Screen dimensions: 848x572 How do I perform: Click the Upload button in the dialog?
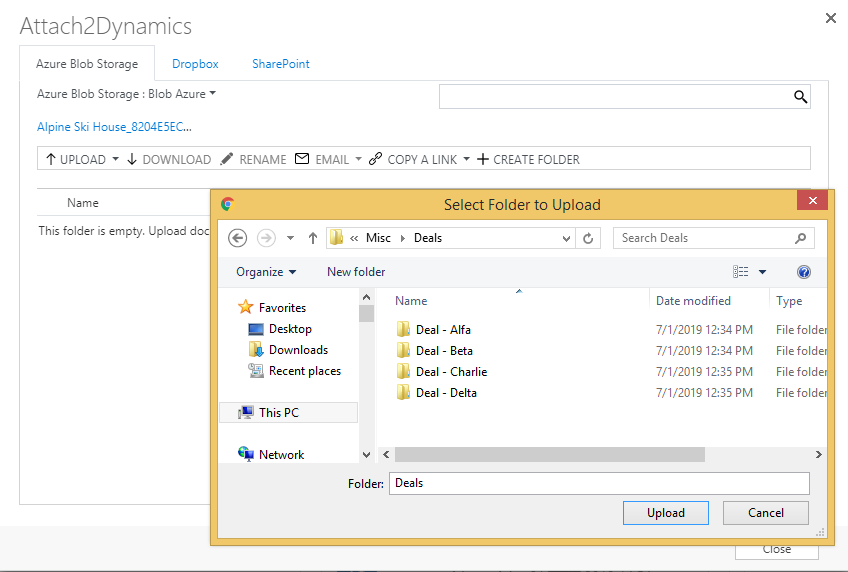(666, 513)
